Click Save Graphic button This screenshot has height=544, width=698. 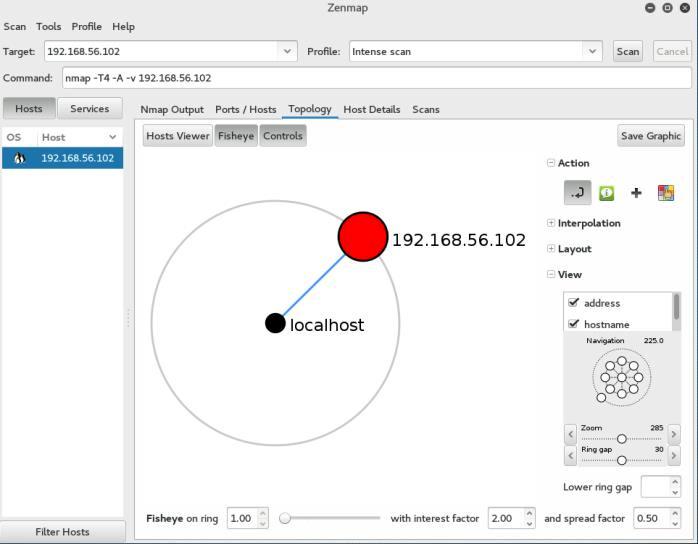[x=651, y=136]
